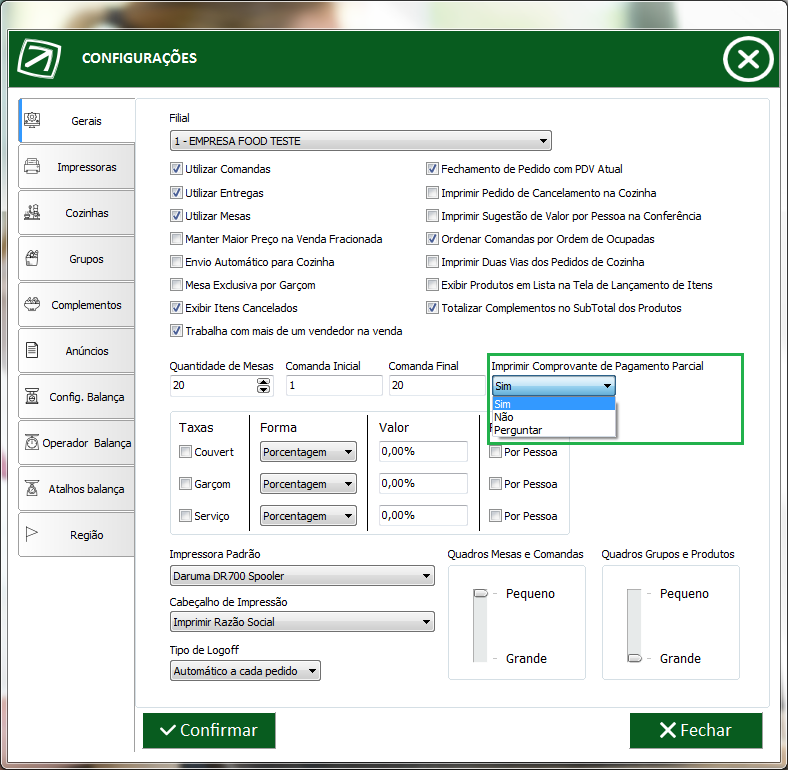
Task: Toggle Ordenar Comandas por Ordem de Ocupadas
Action: click(x=432, y=239)
